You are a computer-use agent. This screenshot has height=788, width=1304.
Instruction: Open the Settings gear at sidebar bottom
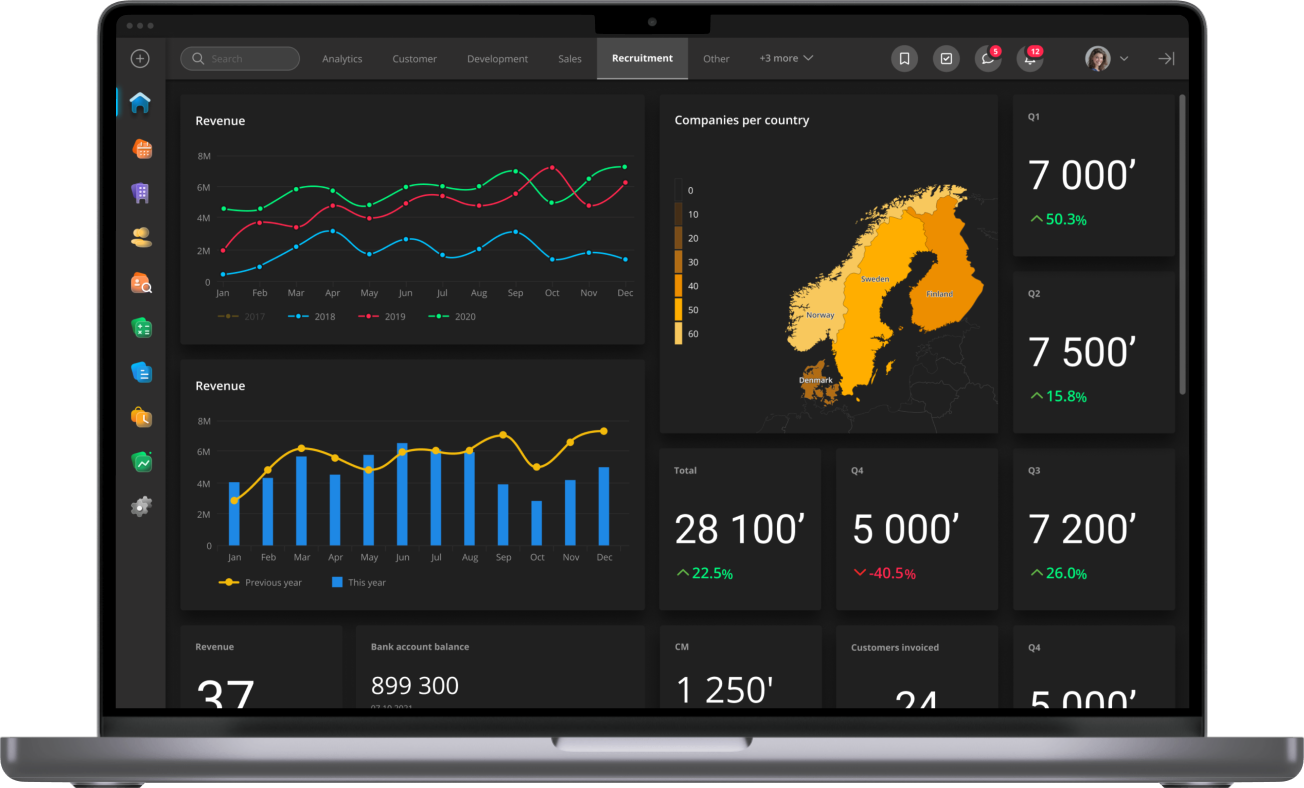pos(140,506)
